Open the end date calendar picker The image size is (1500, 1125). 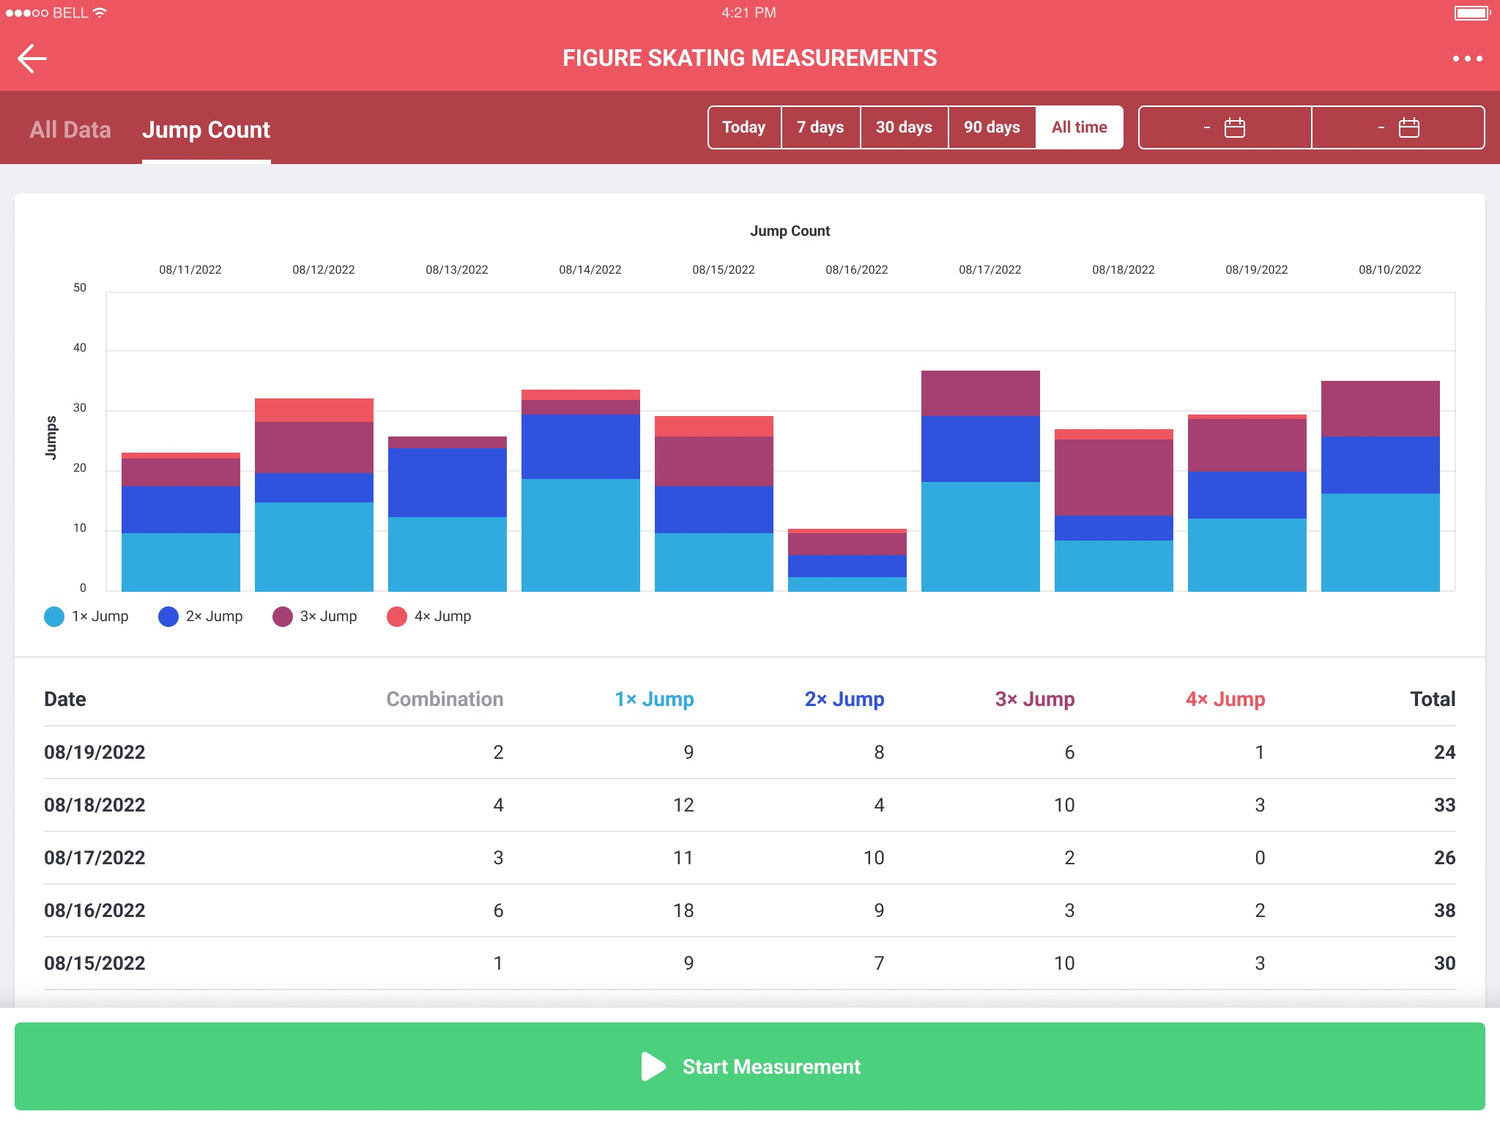point(1408,128)
